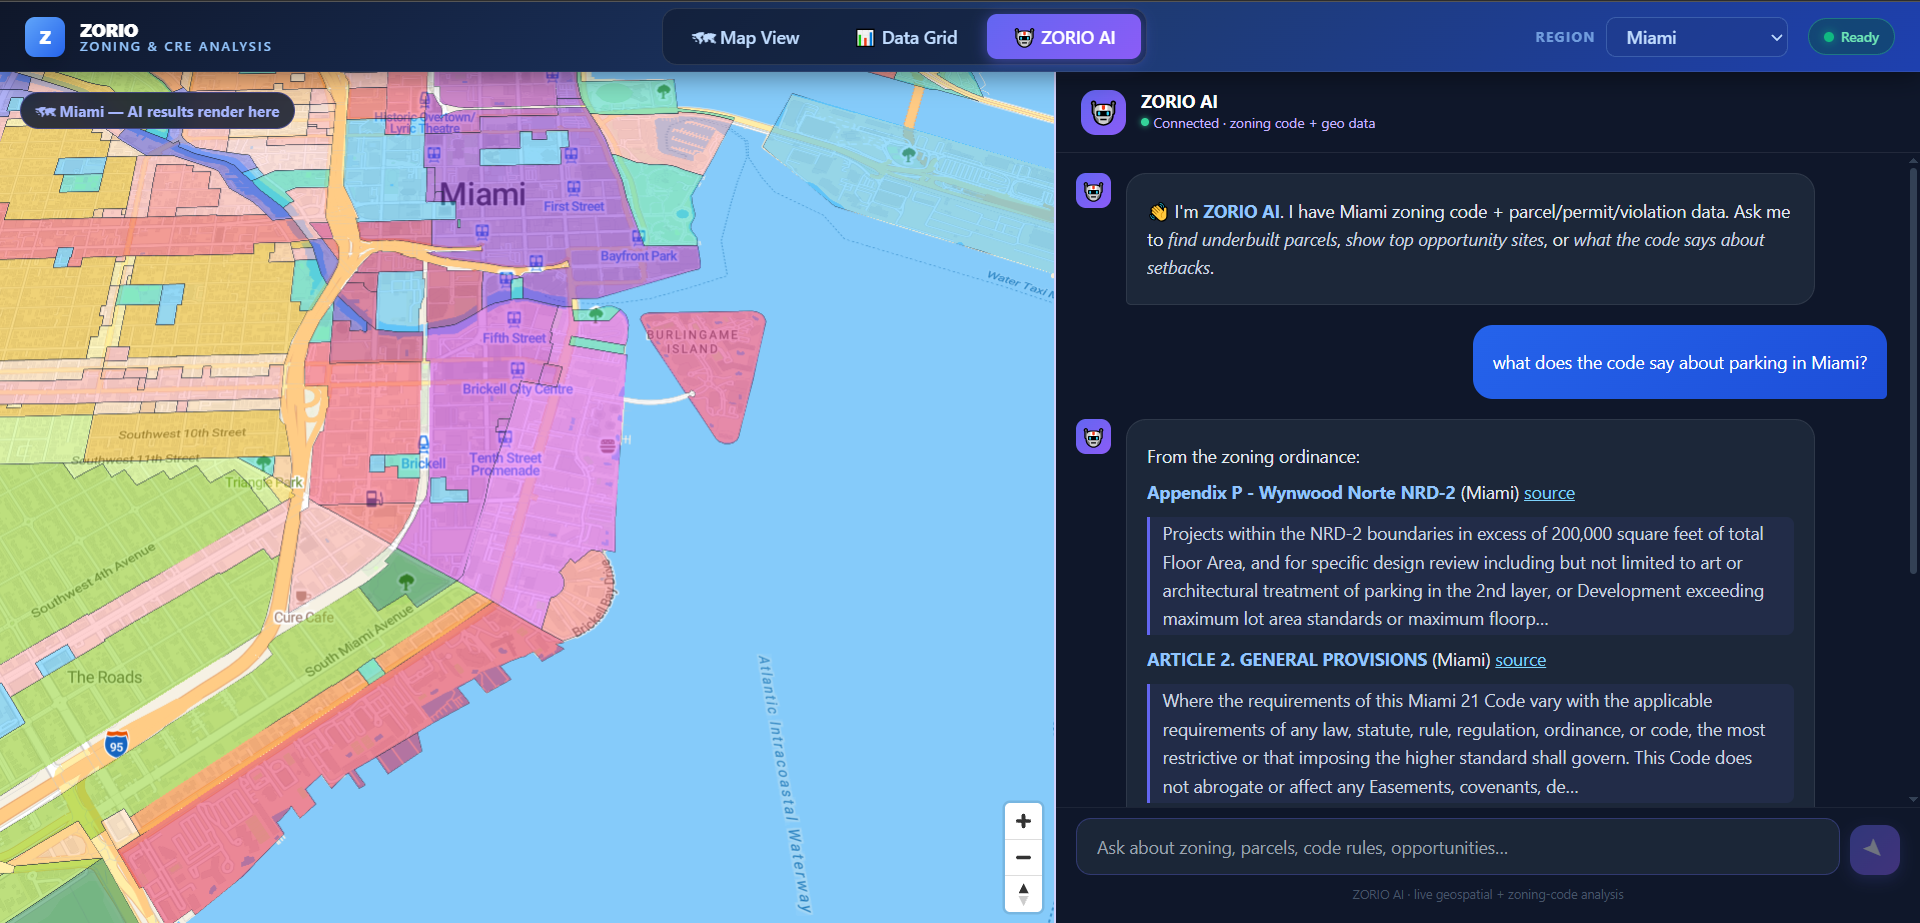Switch to Map View tab
Screen dimensions: 1920x923
pyautogui.click(x=745, y=37)
